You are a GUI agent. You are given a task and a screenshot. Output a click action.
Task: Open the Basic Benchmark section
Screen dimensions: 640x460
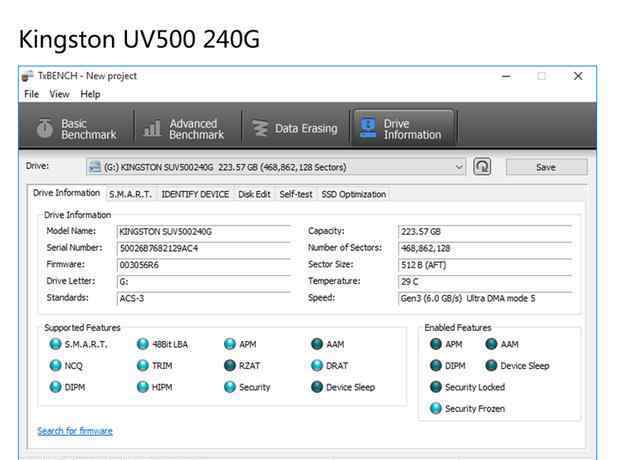pyautogui.click(x=76, y=129)
